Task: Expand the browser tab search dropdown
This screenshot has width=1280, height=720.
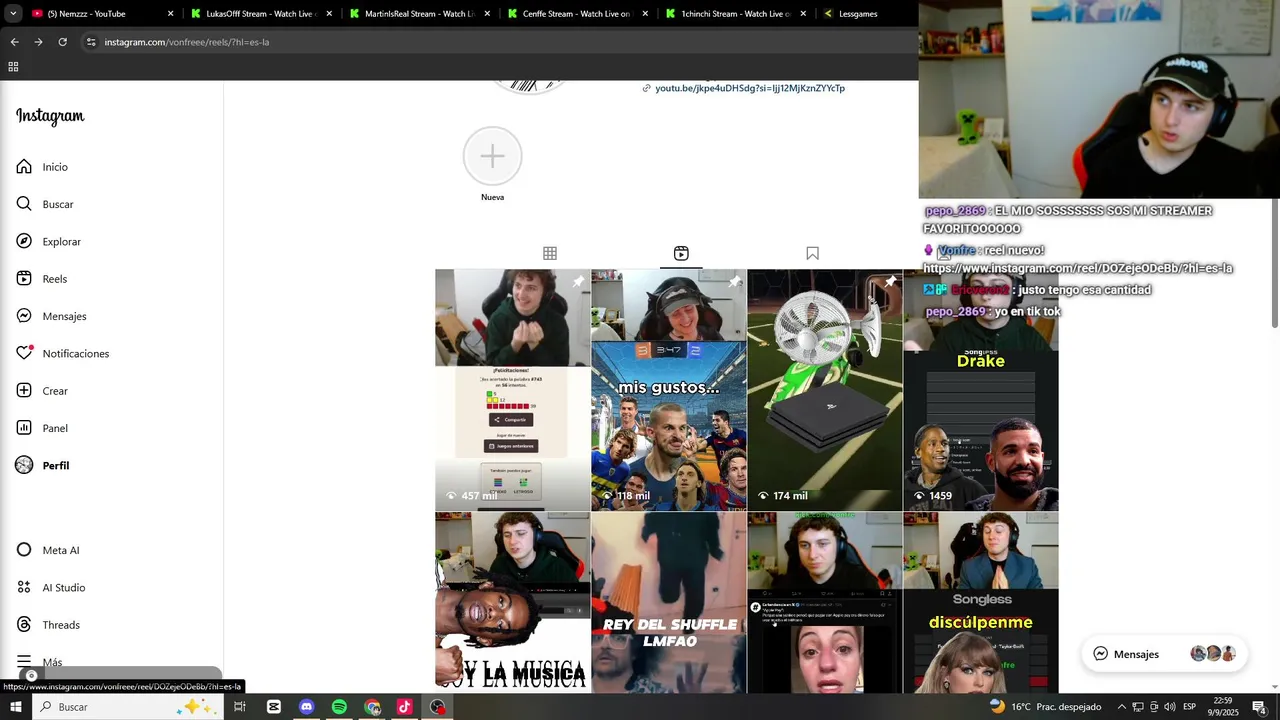Action: pyautogui.click(x=13, y=14)
